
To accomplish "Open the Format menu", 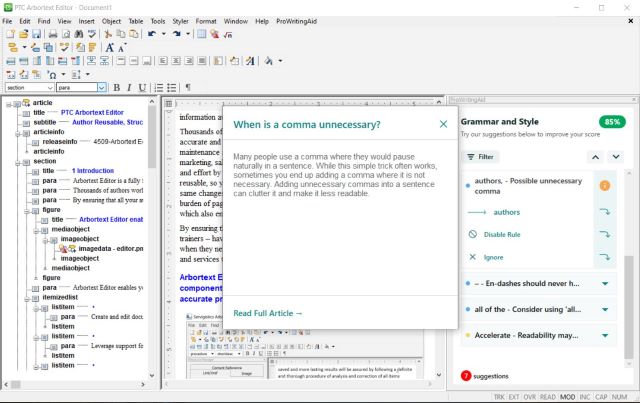I will [x=206, y=21].
